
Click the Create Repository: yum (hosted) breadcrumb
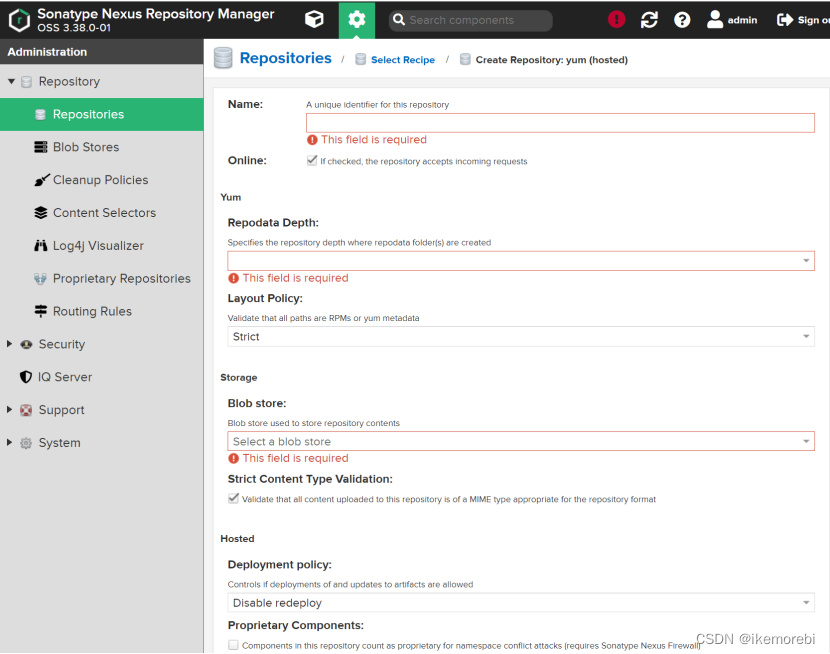(x=552, y=60)
